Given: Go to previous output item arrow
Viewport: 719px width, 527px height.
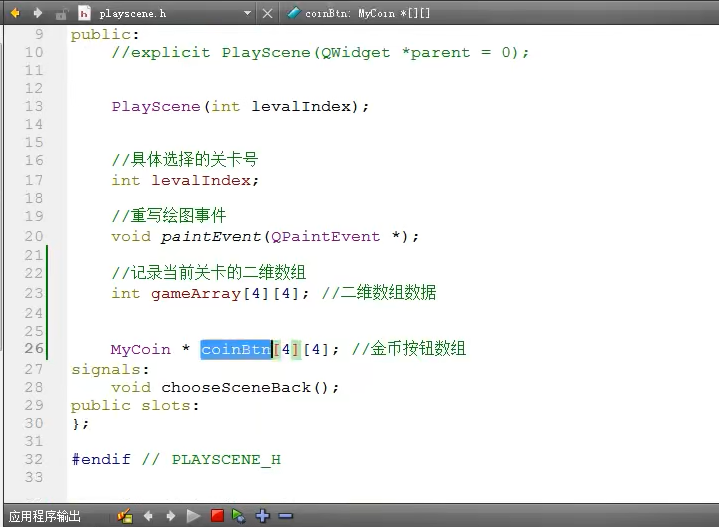Looking at the screenshot, I should pyautogui.click(x=148, y=516).
